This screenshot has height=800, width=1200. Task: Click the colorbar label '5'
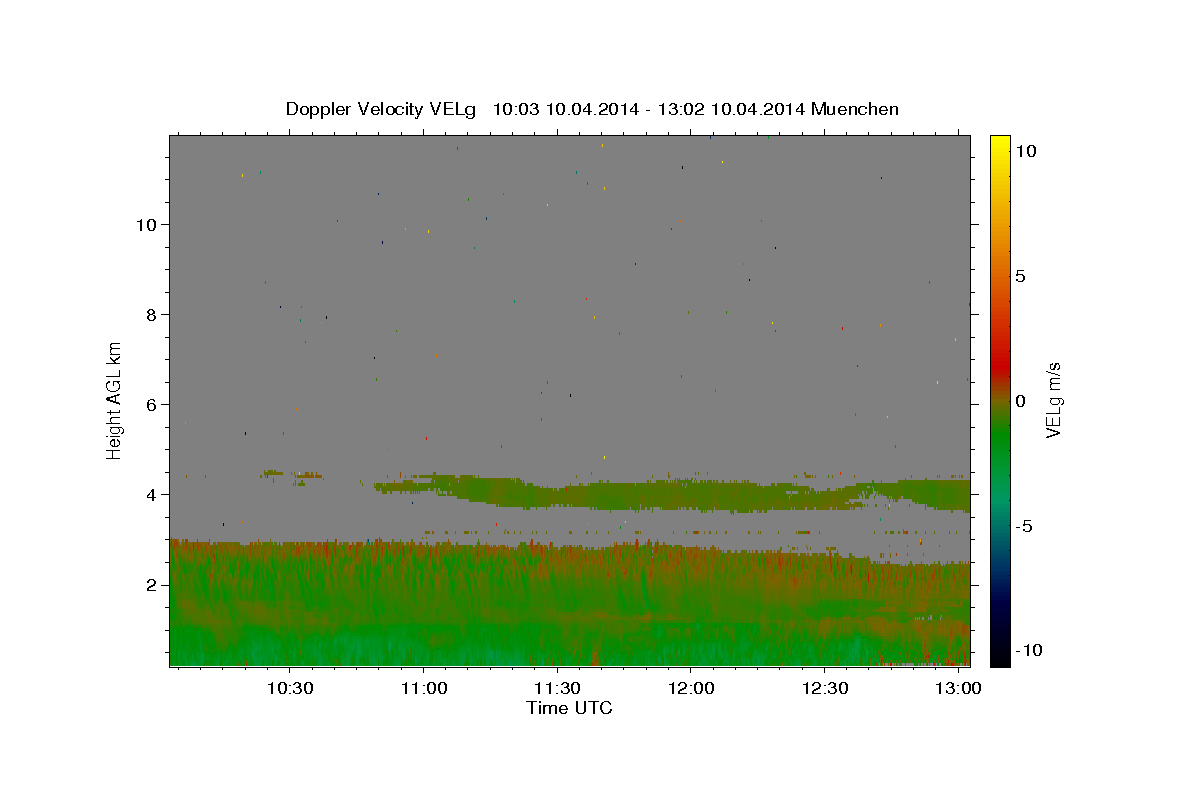pyautogui.click(x=1020, y=276)
